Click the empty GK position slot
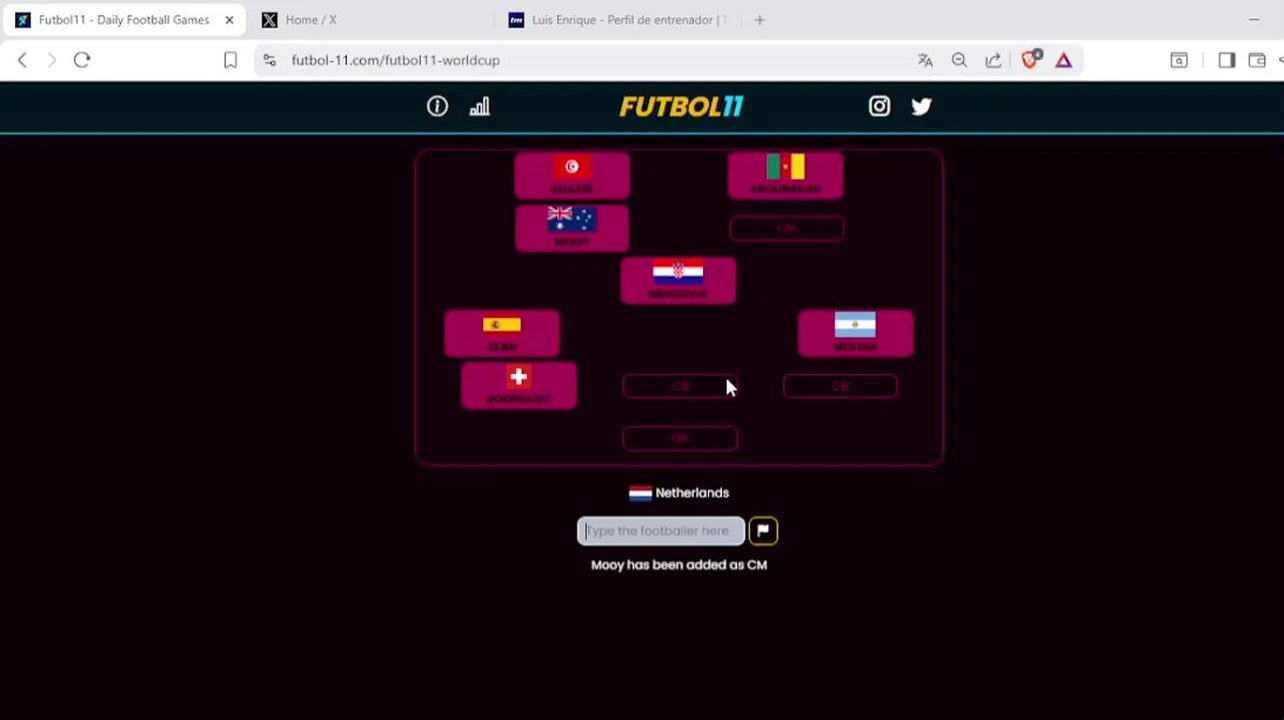Image resolution: width=1284 pixels, height=720 pixels. pos(680,438)
